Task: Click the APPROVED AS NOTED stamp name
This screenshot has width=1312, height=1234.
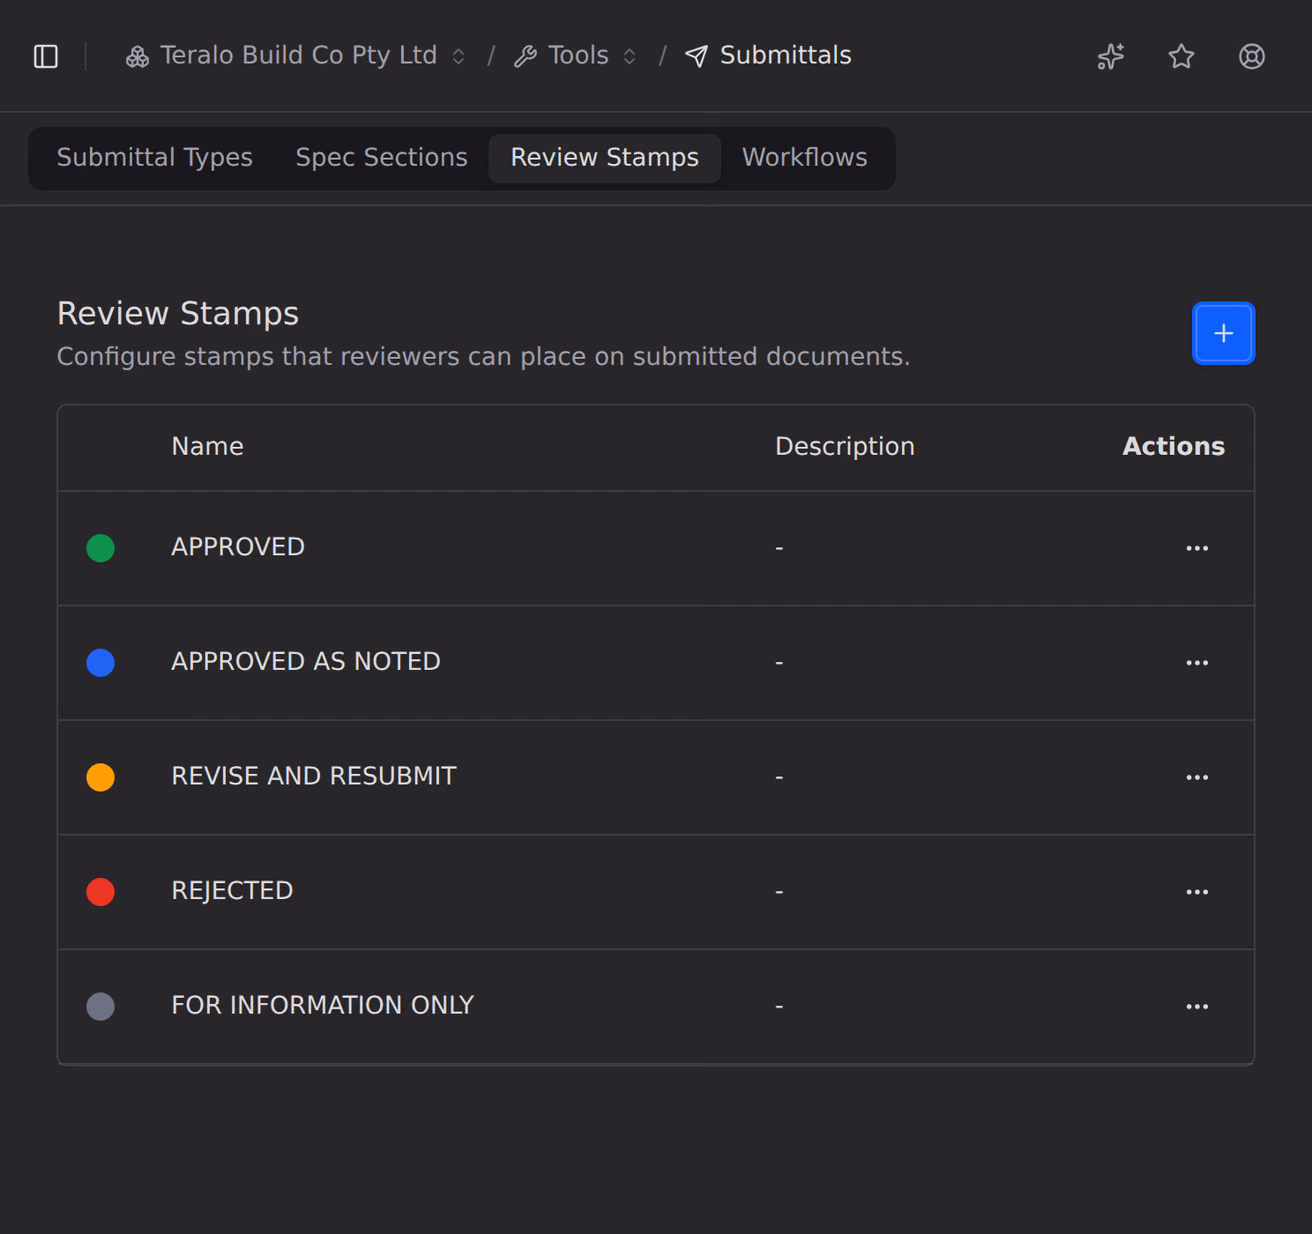Action: tap(306, 661)
